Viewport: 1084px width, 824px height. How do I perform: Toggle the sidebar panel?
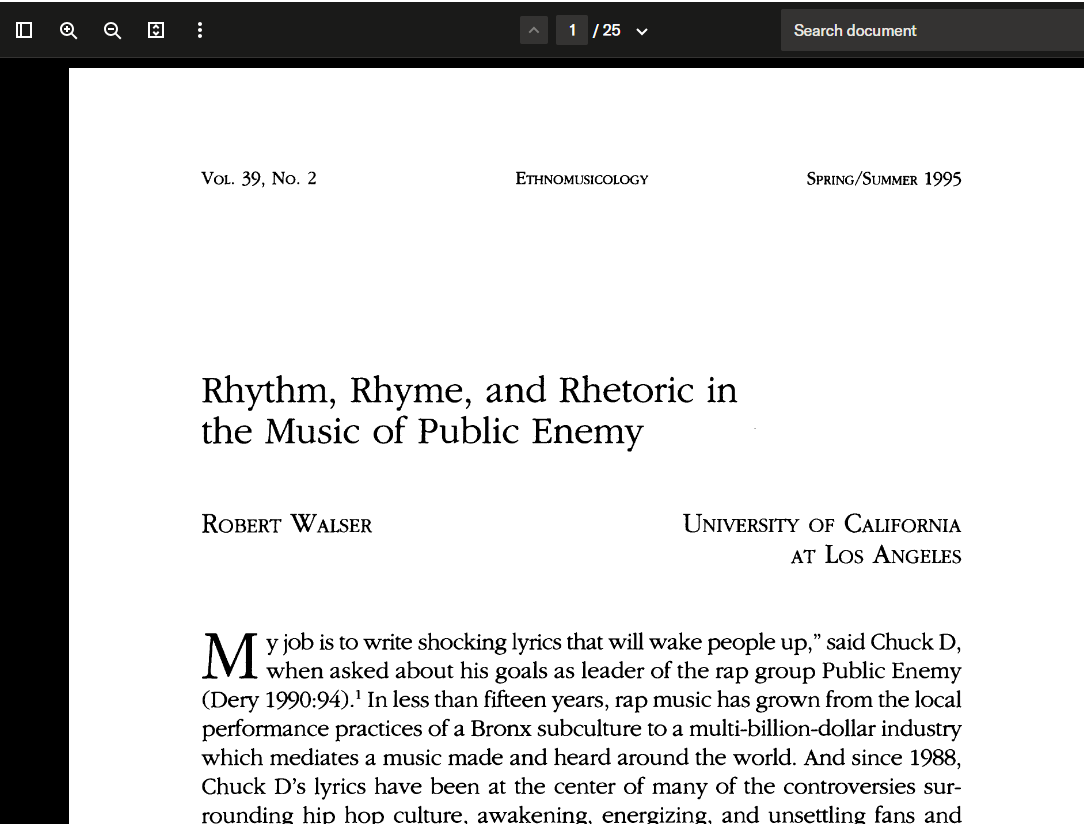(24, 30)
